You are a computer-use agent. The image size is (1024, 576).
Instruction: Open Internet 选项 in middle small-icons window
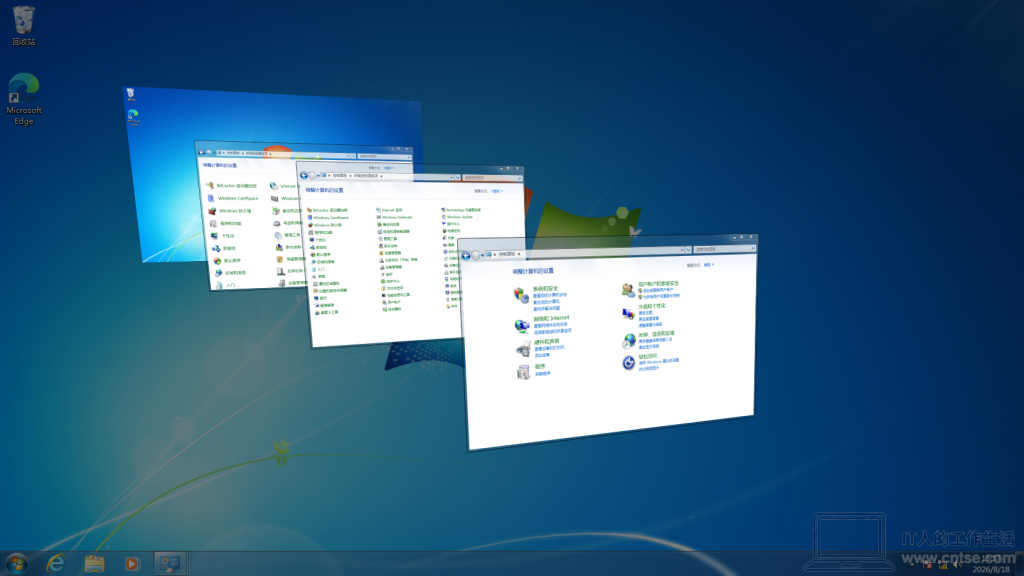[390, 210]
